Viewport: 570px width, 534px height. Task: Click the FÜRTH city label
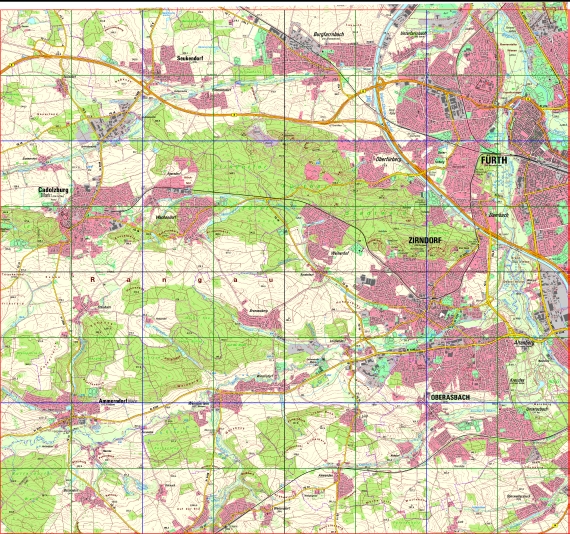(x=494, y=160)
